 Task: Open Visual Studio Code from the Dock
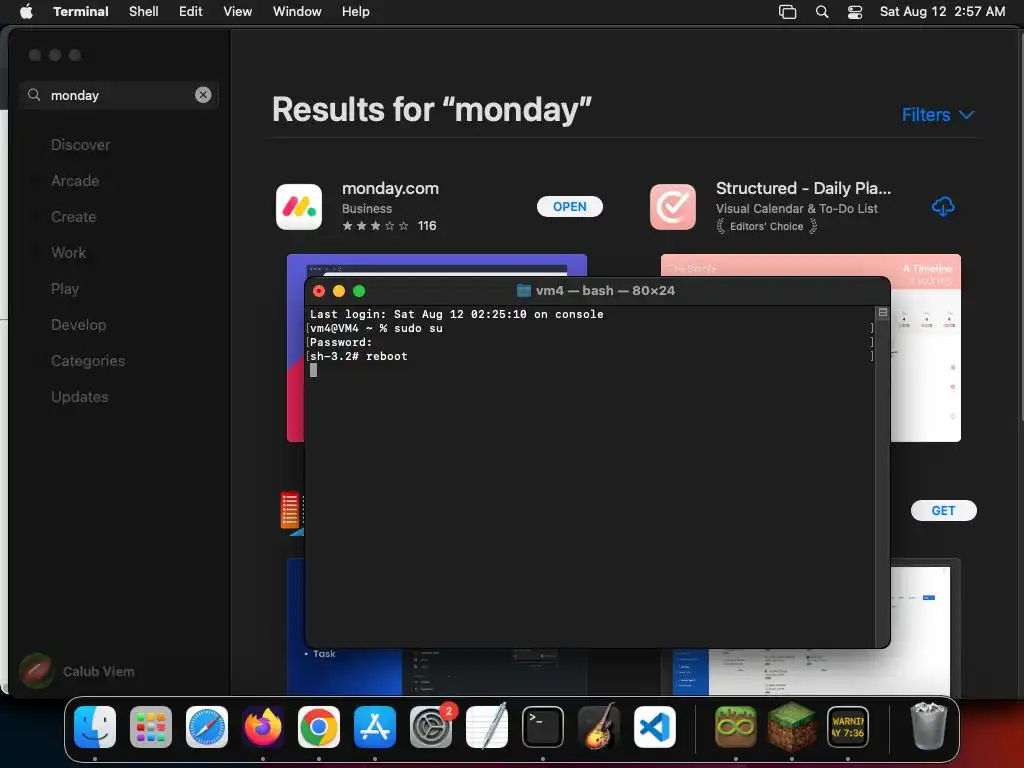(655, 727)
